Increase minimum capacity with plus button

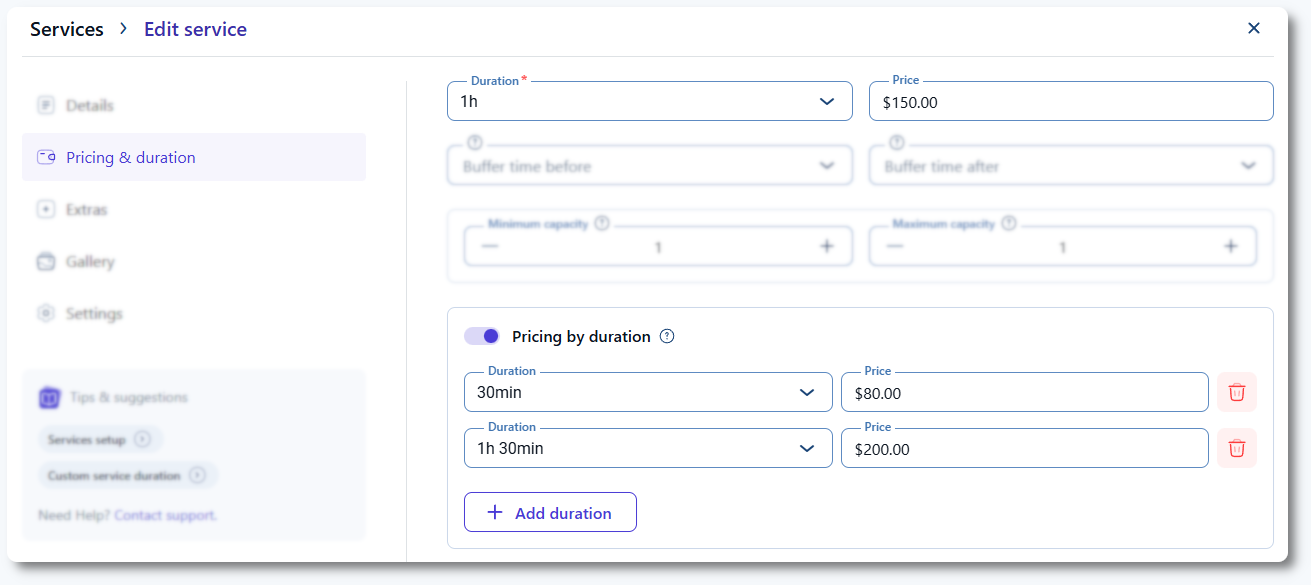[x=826, y=247]
